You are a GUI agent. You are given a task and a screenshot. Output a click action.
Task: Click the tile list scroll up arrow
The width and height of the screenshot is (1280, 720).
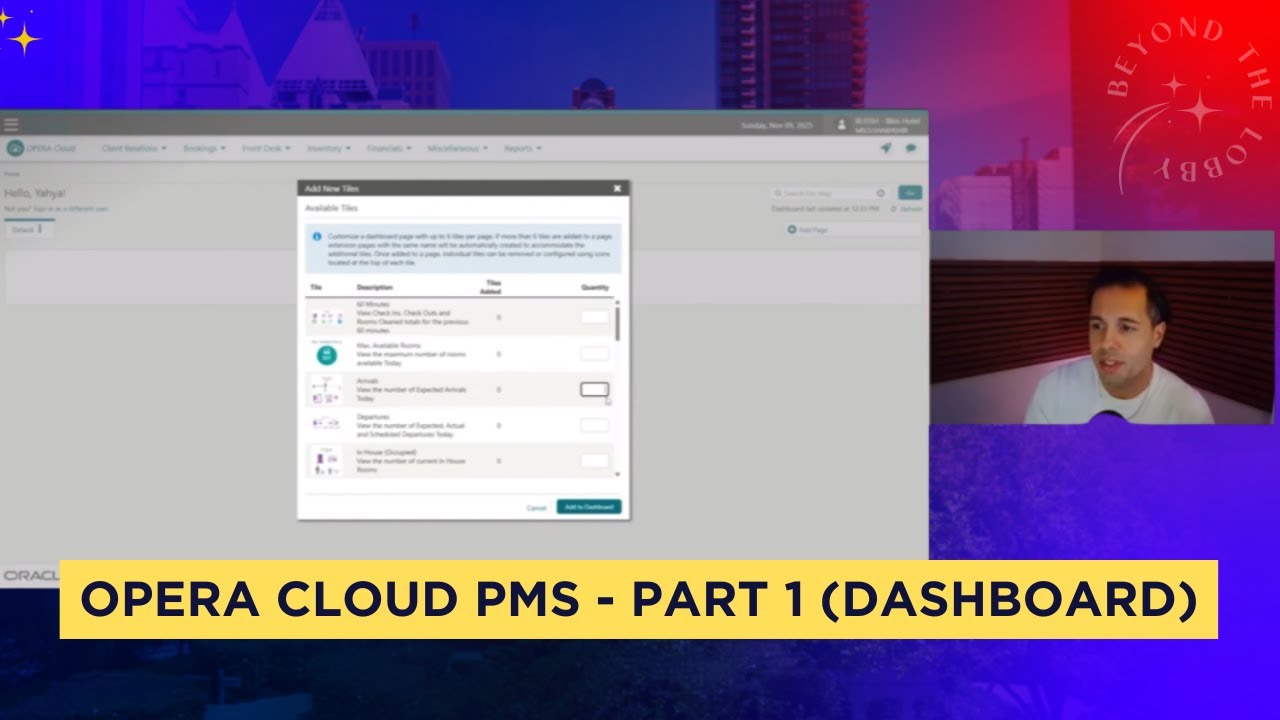pyautogui.click(x=617, y=302)
